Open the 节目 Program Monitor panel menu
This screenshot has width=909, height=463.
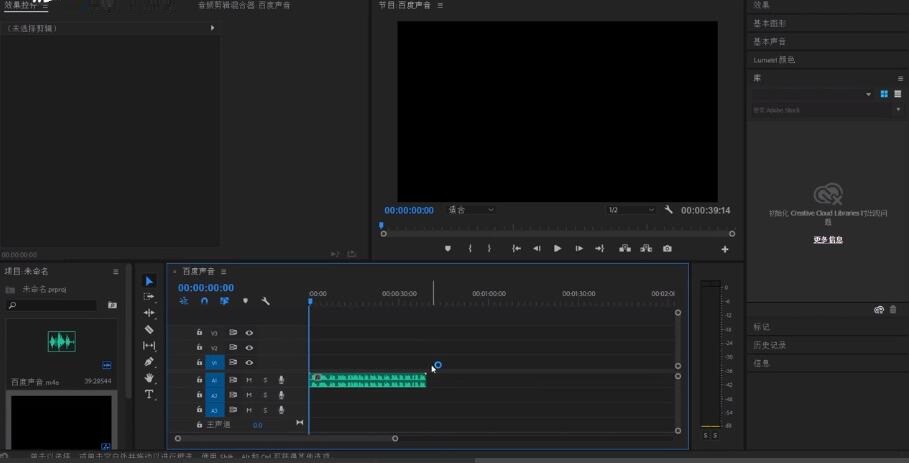click(441, 5)
